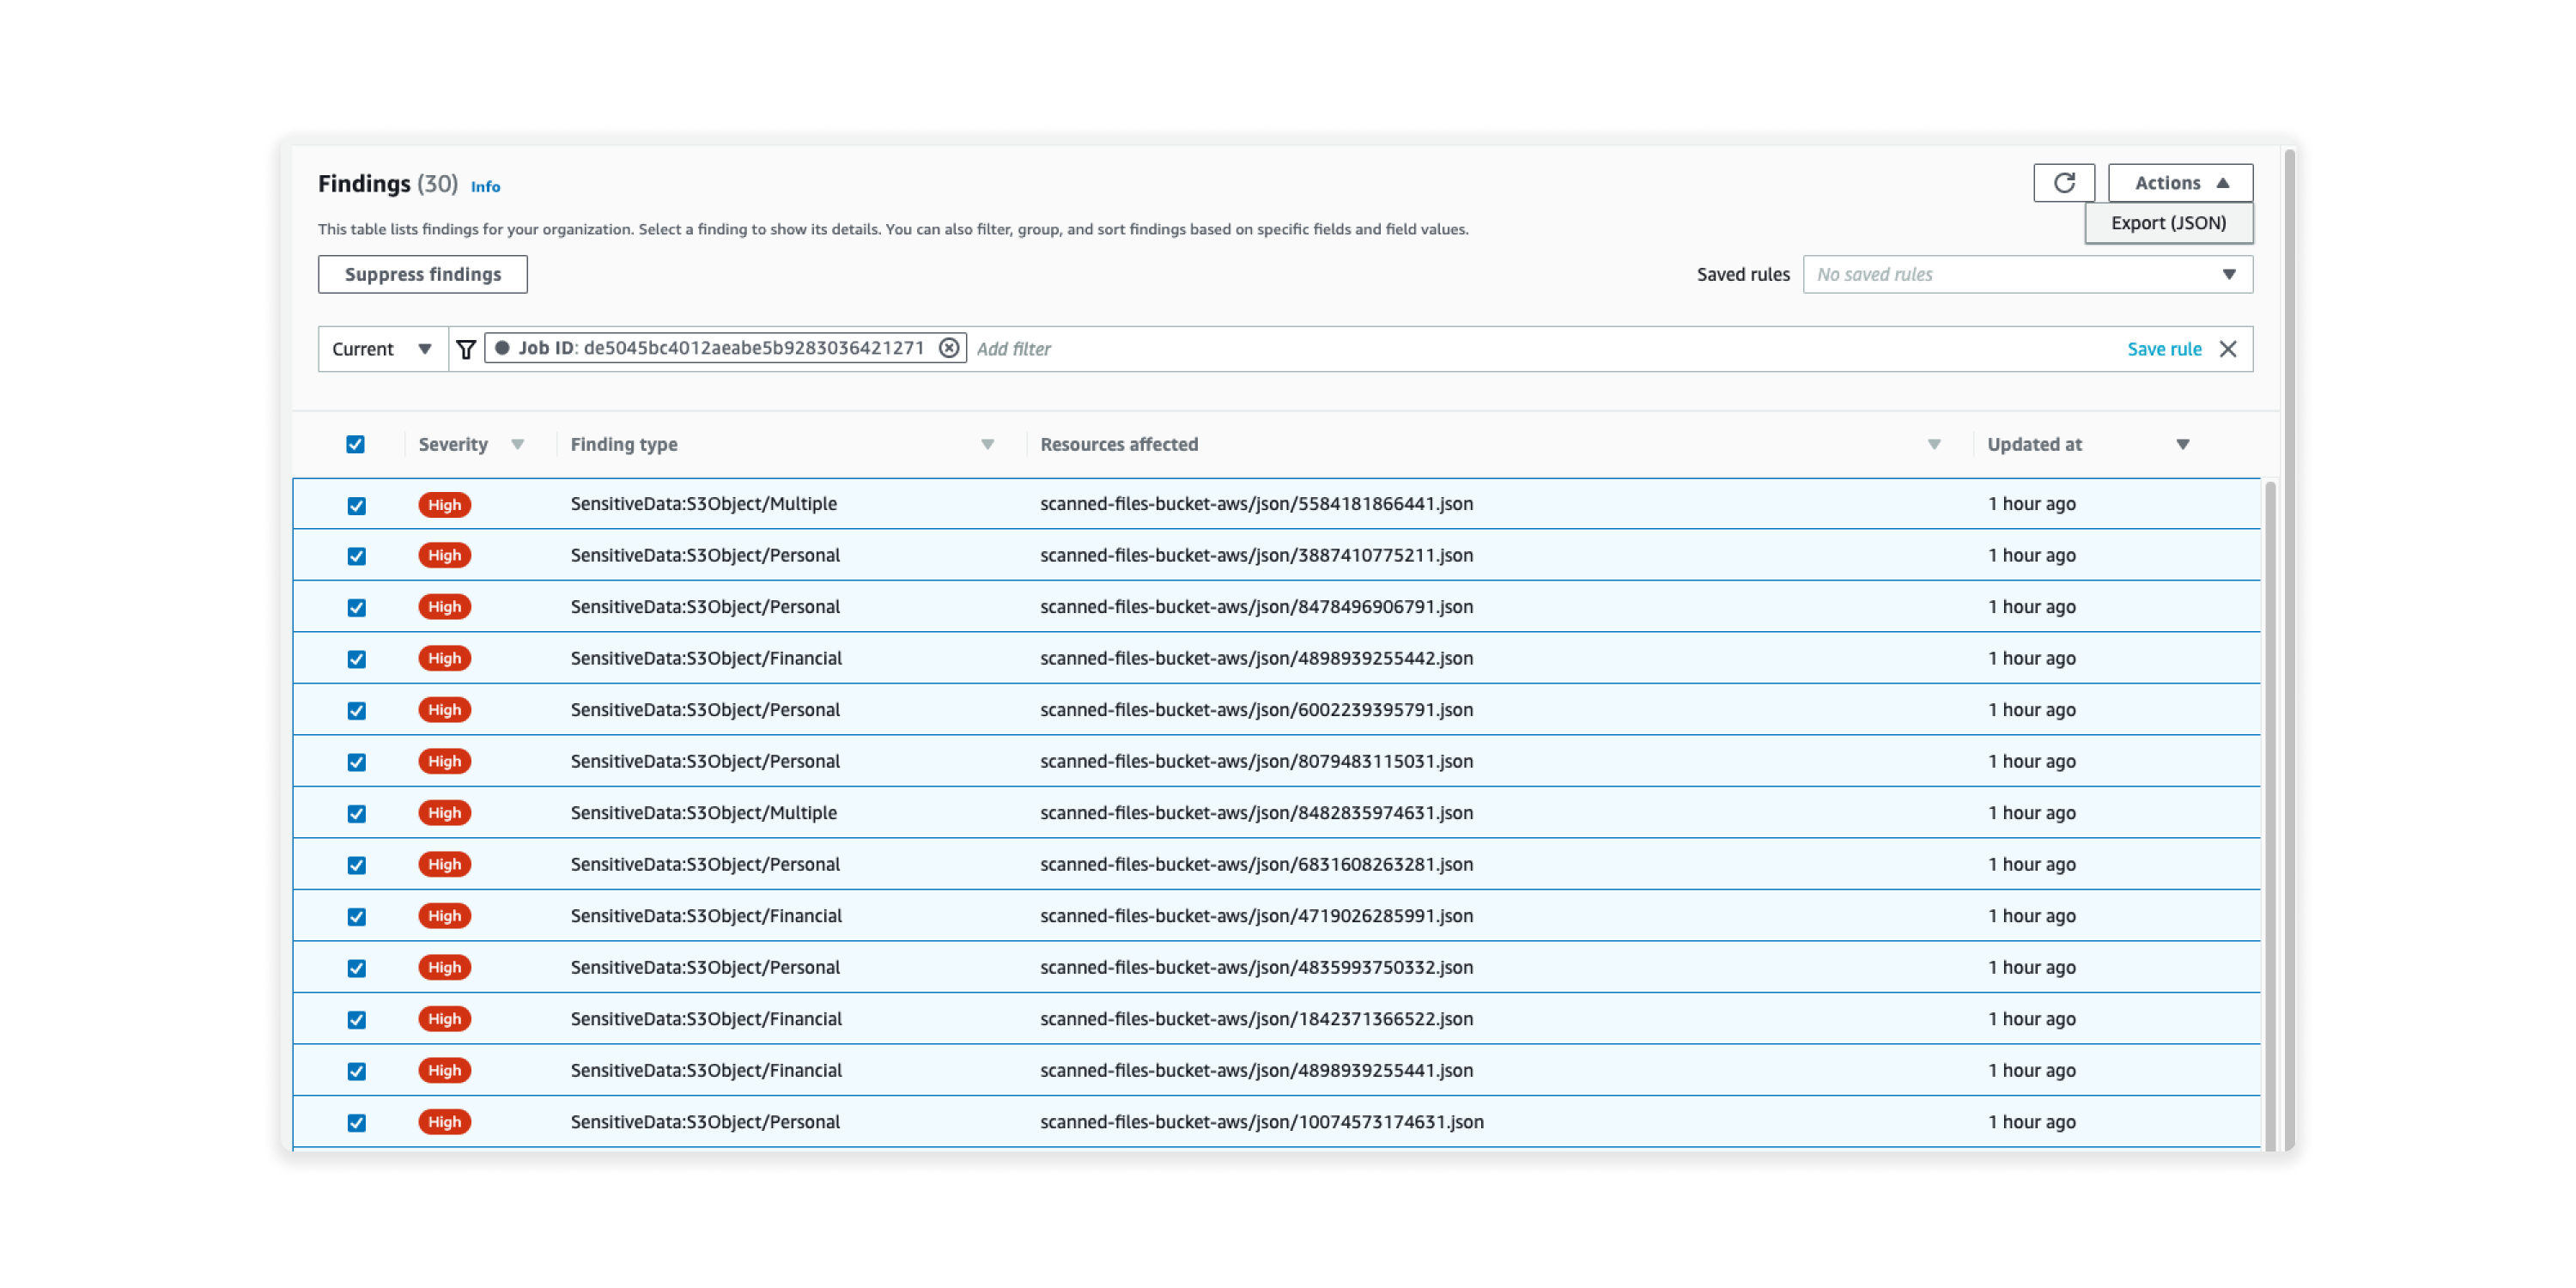Toggle the select-all findings checkbox
Viewport: 2576px width, 1288px height.
355,444
